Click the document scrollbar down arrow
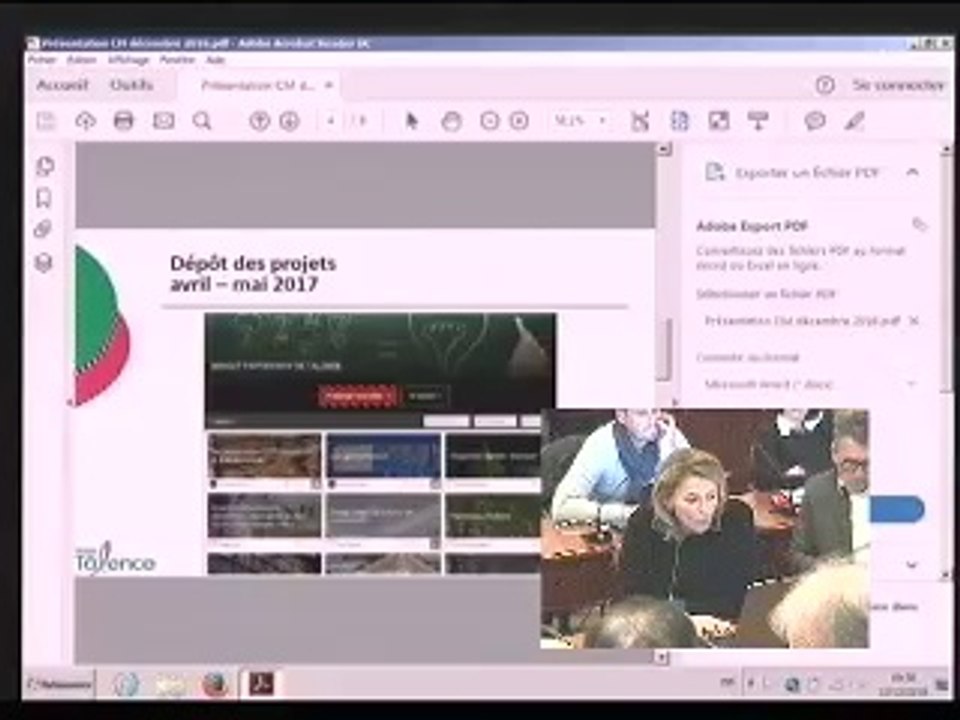The width and height of the screenshot is (960, 720). tap(662, 657)
